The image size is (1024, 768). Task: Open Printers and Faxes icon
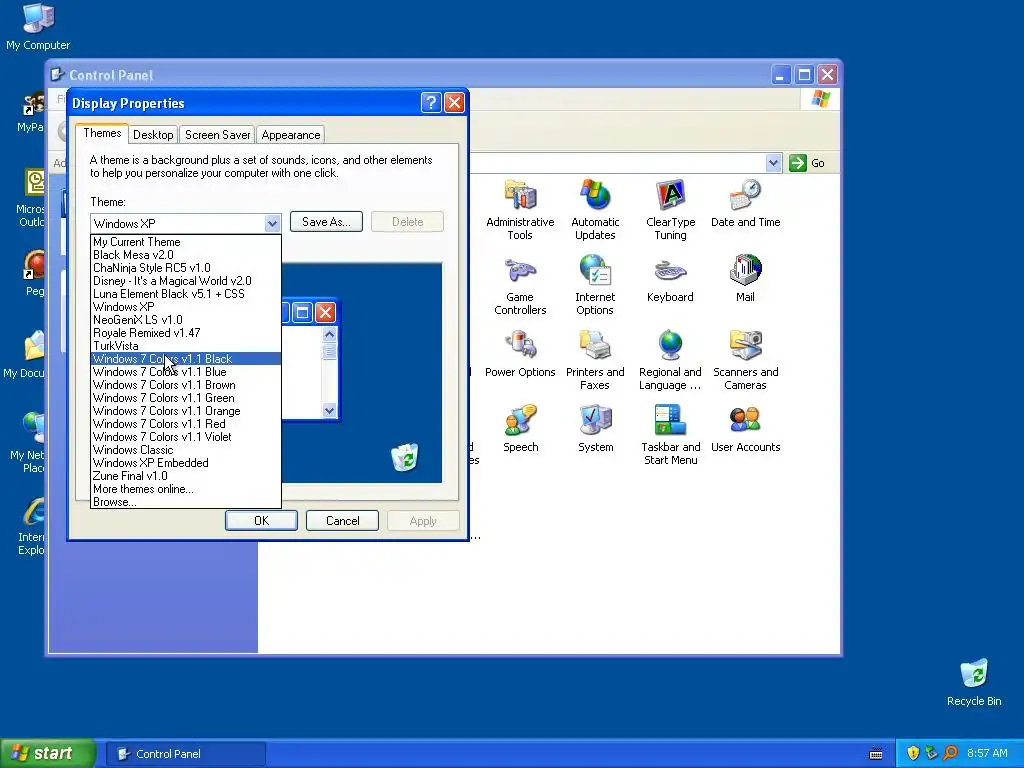[x=595, y=360]
